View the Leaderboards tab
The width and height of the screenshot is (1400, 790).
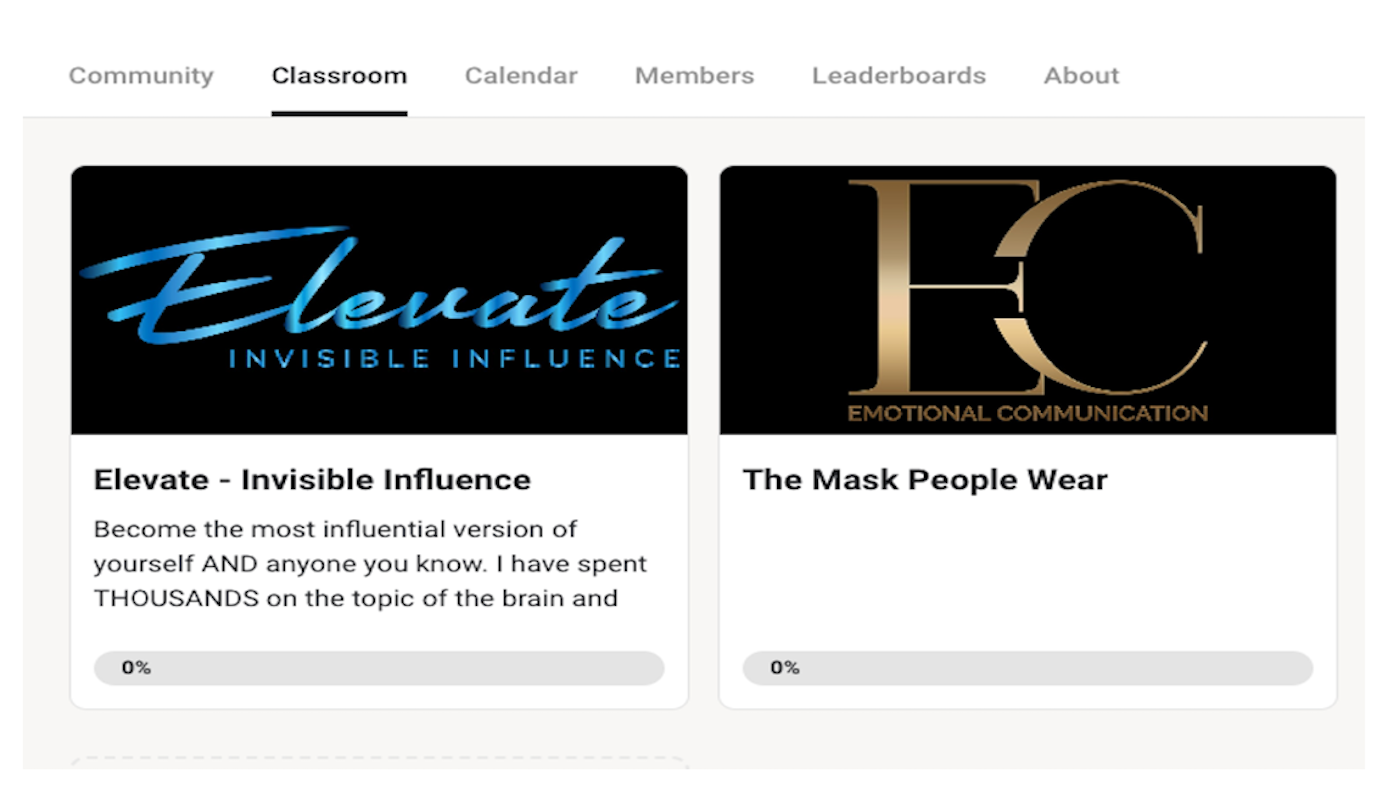point(898,76)
